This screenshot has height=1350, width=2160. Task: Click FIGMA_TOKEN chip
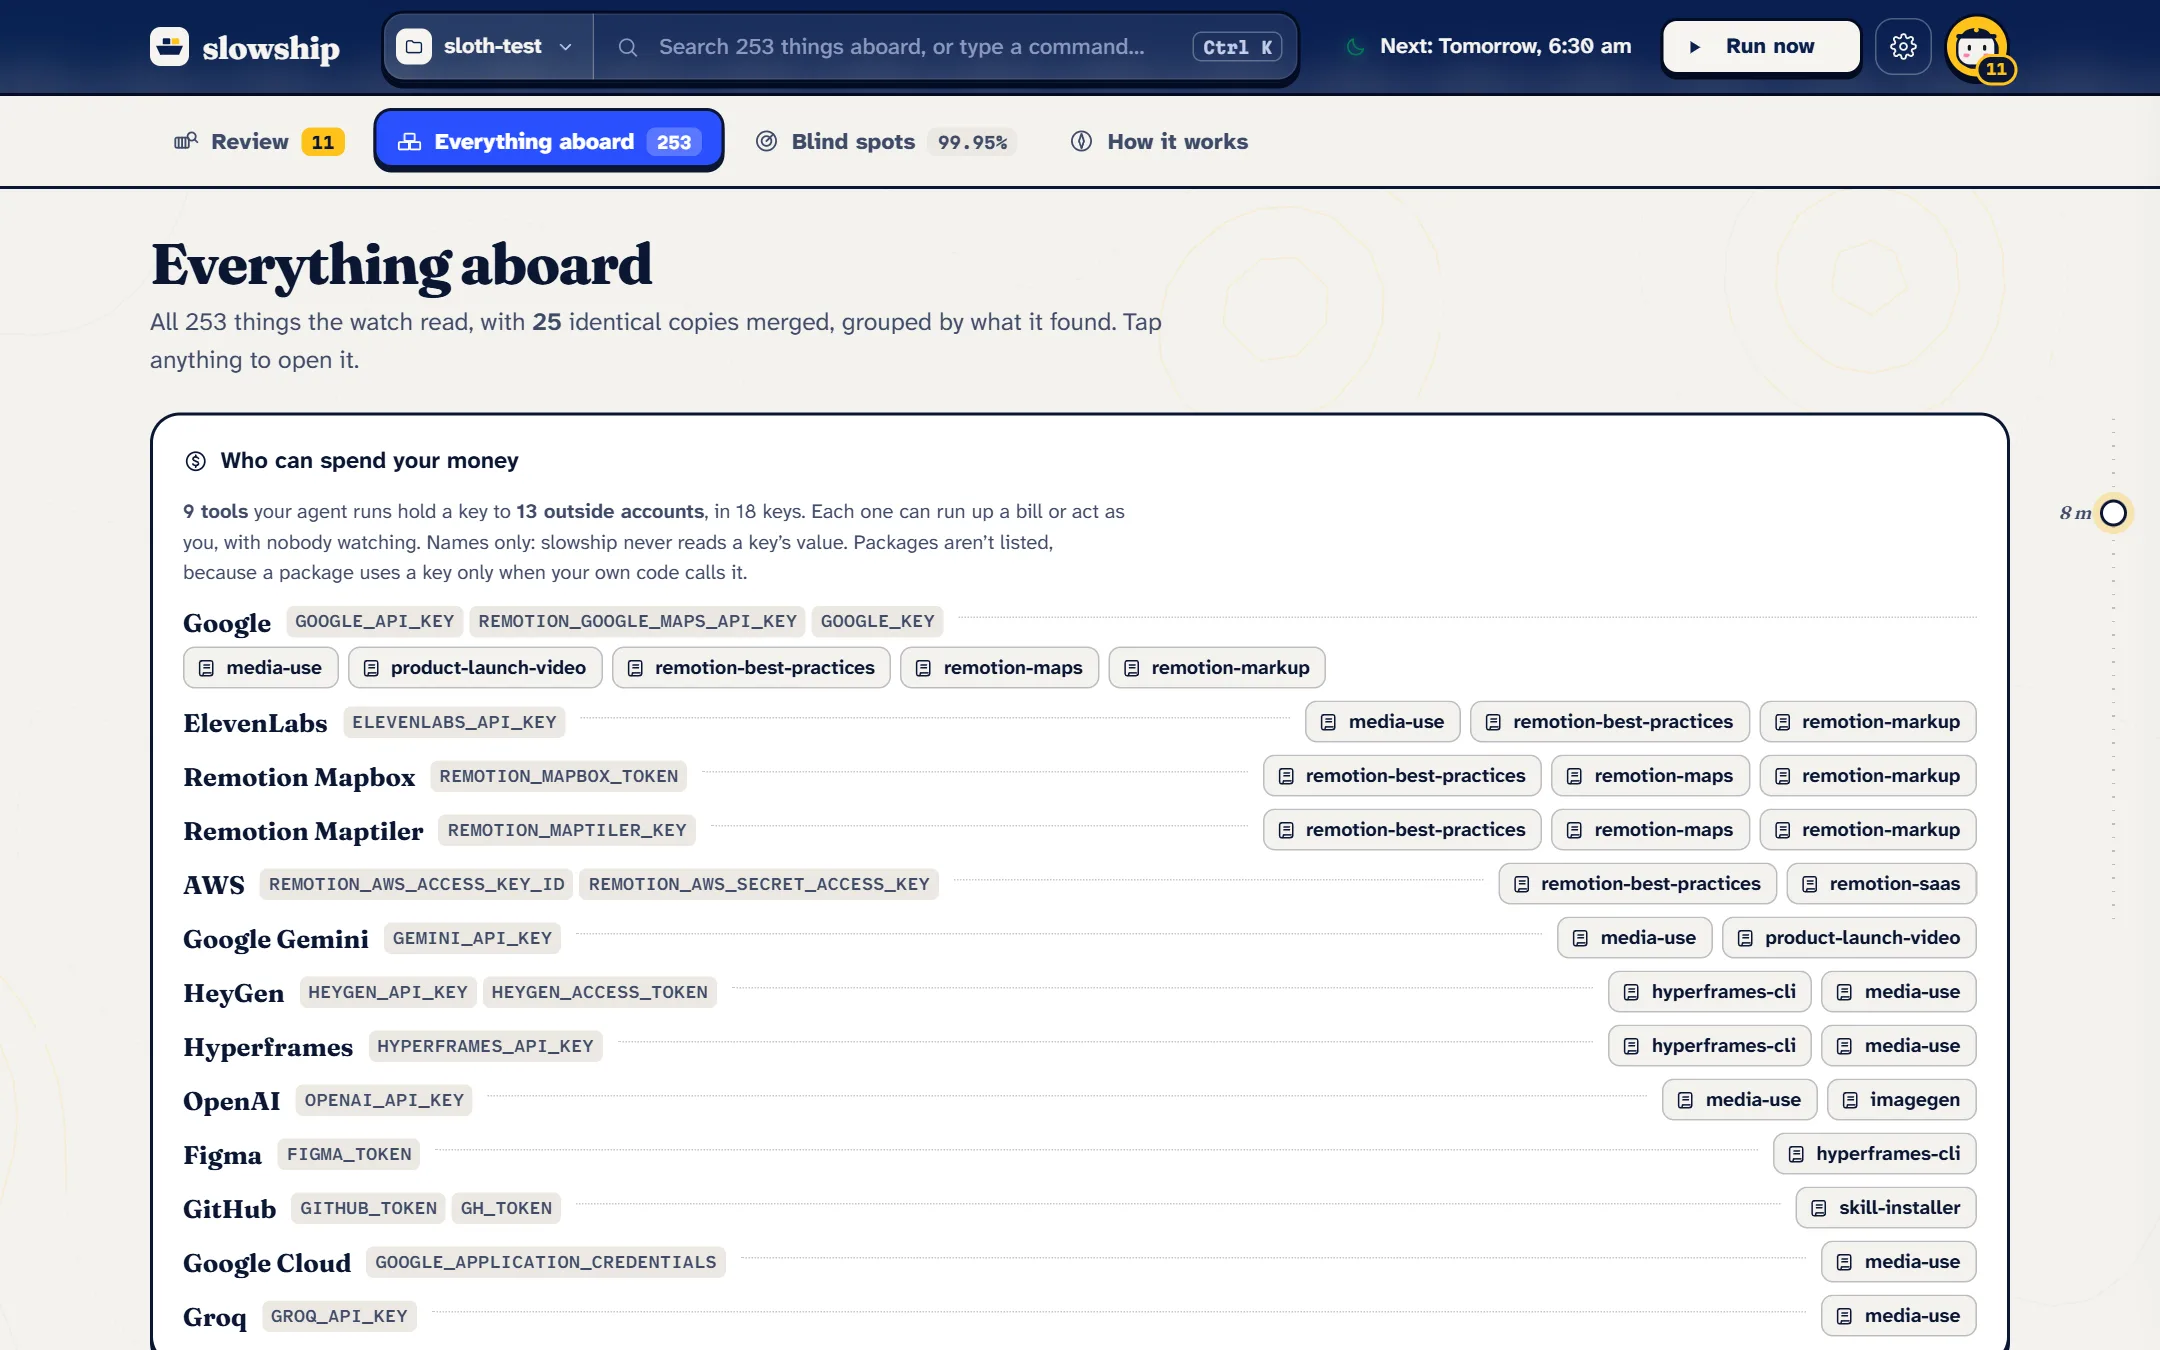pyautogui.click(x=349, y=1154)
